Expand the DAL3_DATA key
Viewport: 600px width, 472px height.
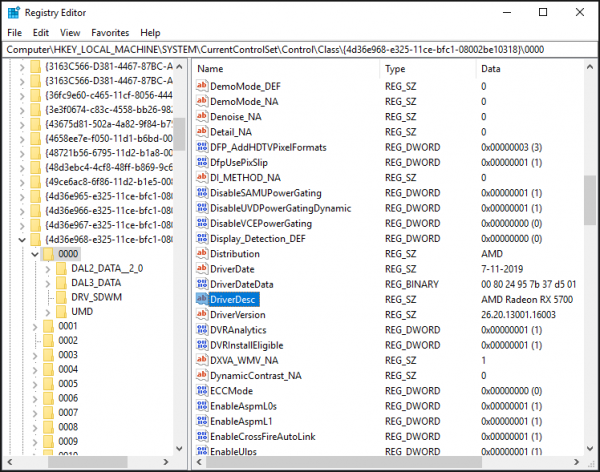(x=48, y=283)
